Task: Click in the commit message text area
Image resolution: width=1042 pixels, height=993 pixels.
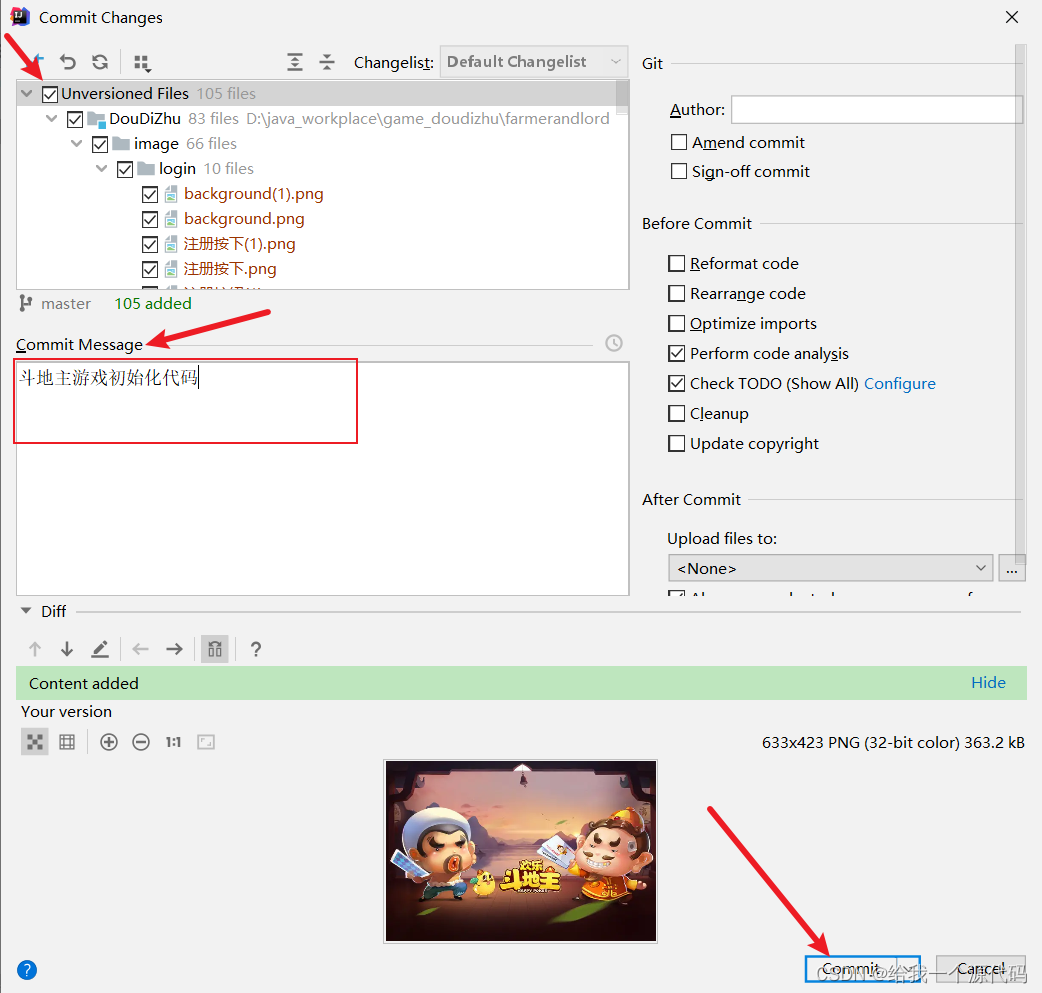Action: coord(322,479)
